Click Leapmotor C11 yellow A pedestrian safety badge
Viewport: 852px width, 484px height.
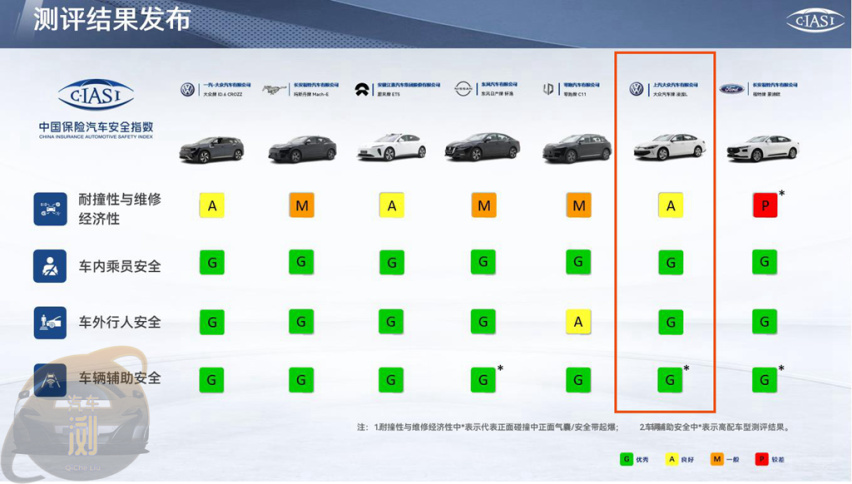[x=578, y=322]
